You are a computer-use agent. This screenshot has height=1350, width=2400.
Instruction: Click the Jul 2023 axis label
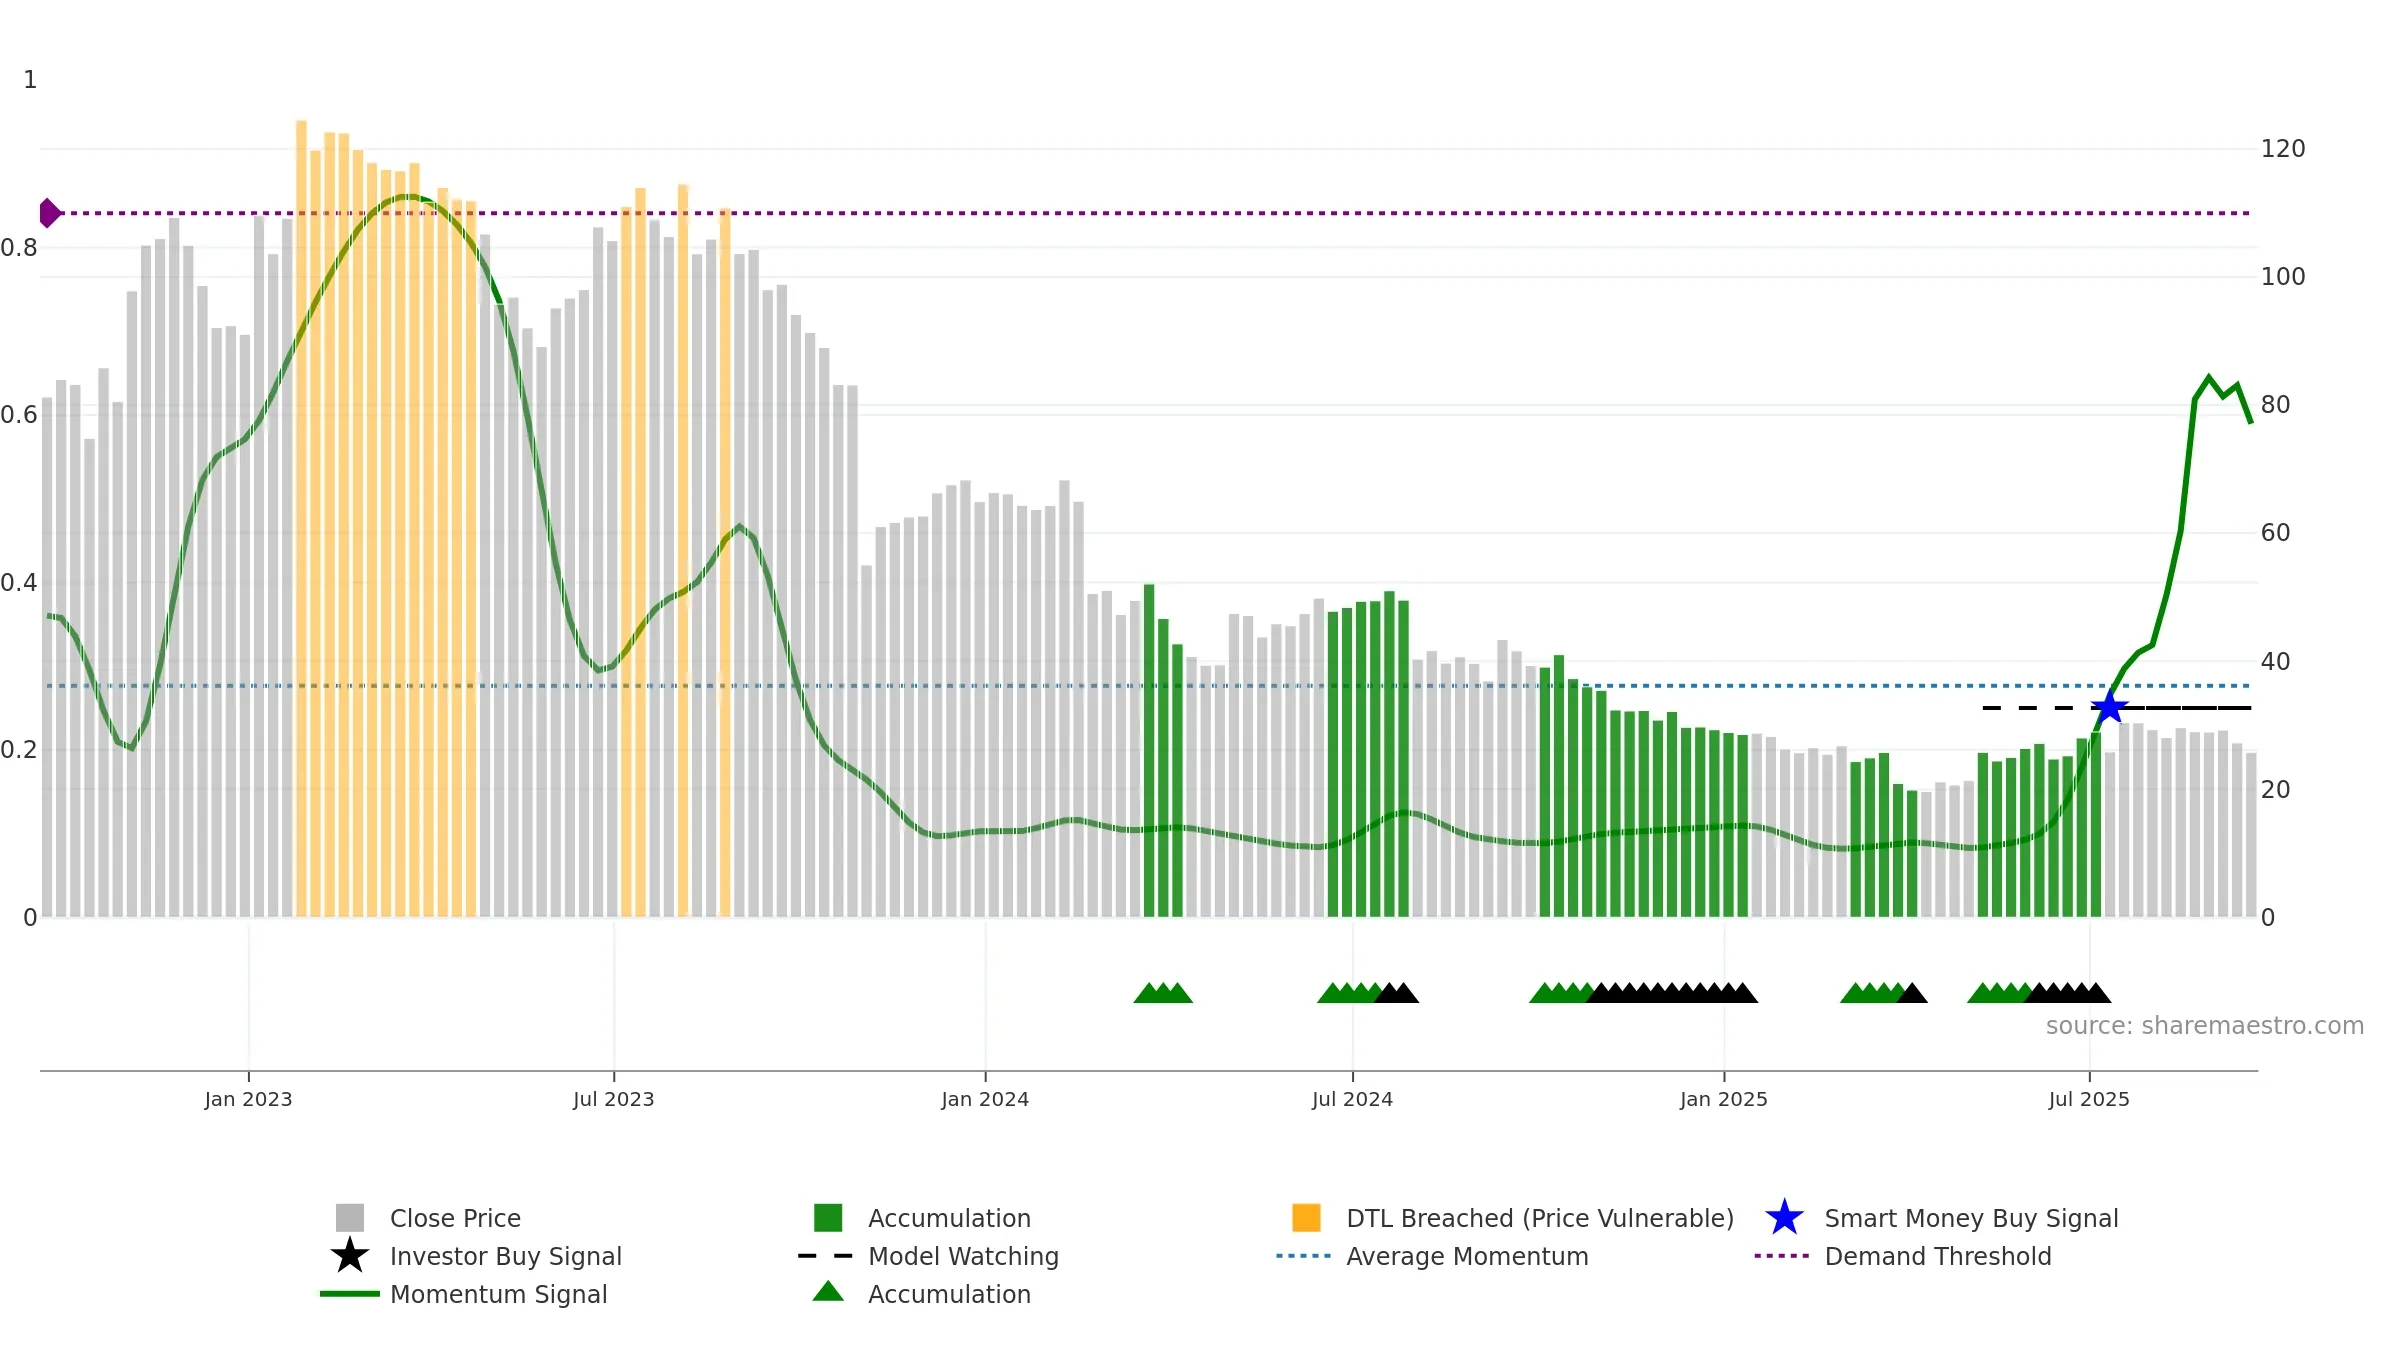pyautogui.click(x=613, y=1099)
